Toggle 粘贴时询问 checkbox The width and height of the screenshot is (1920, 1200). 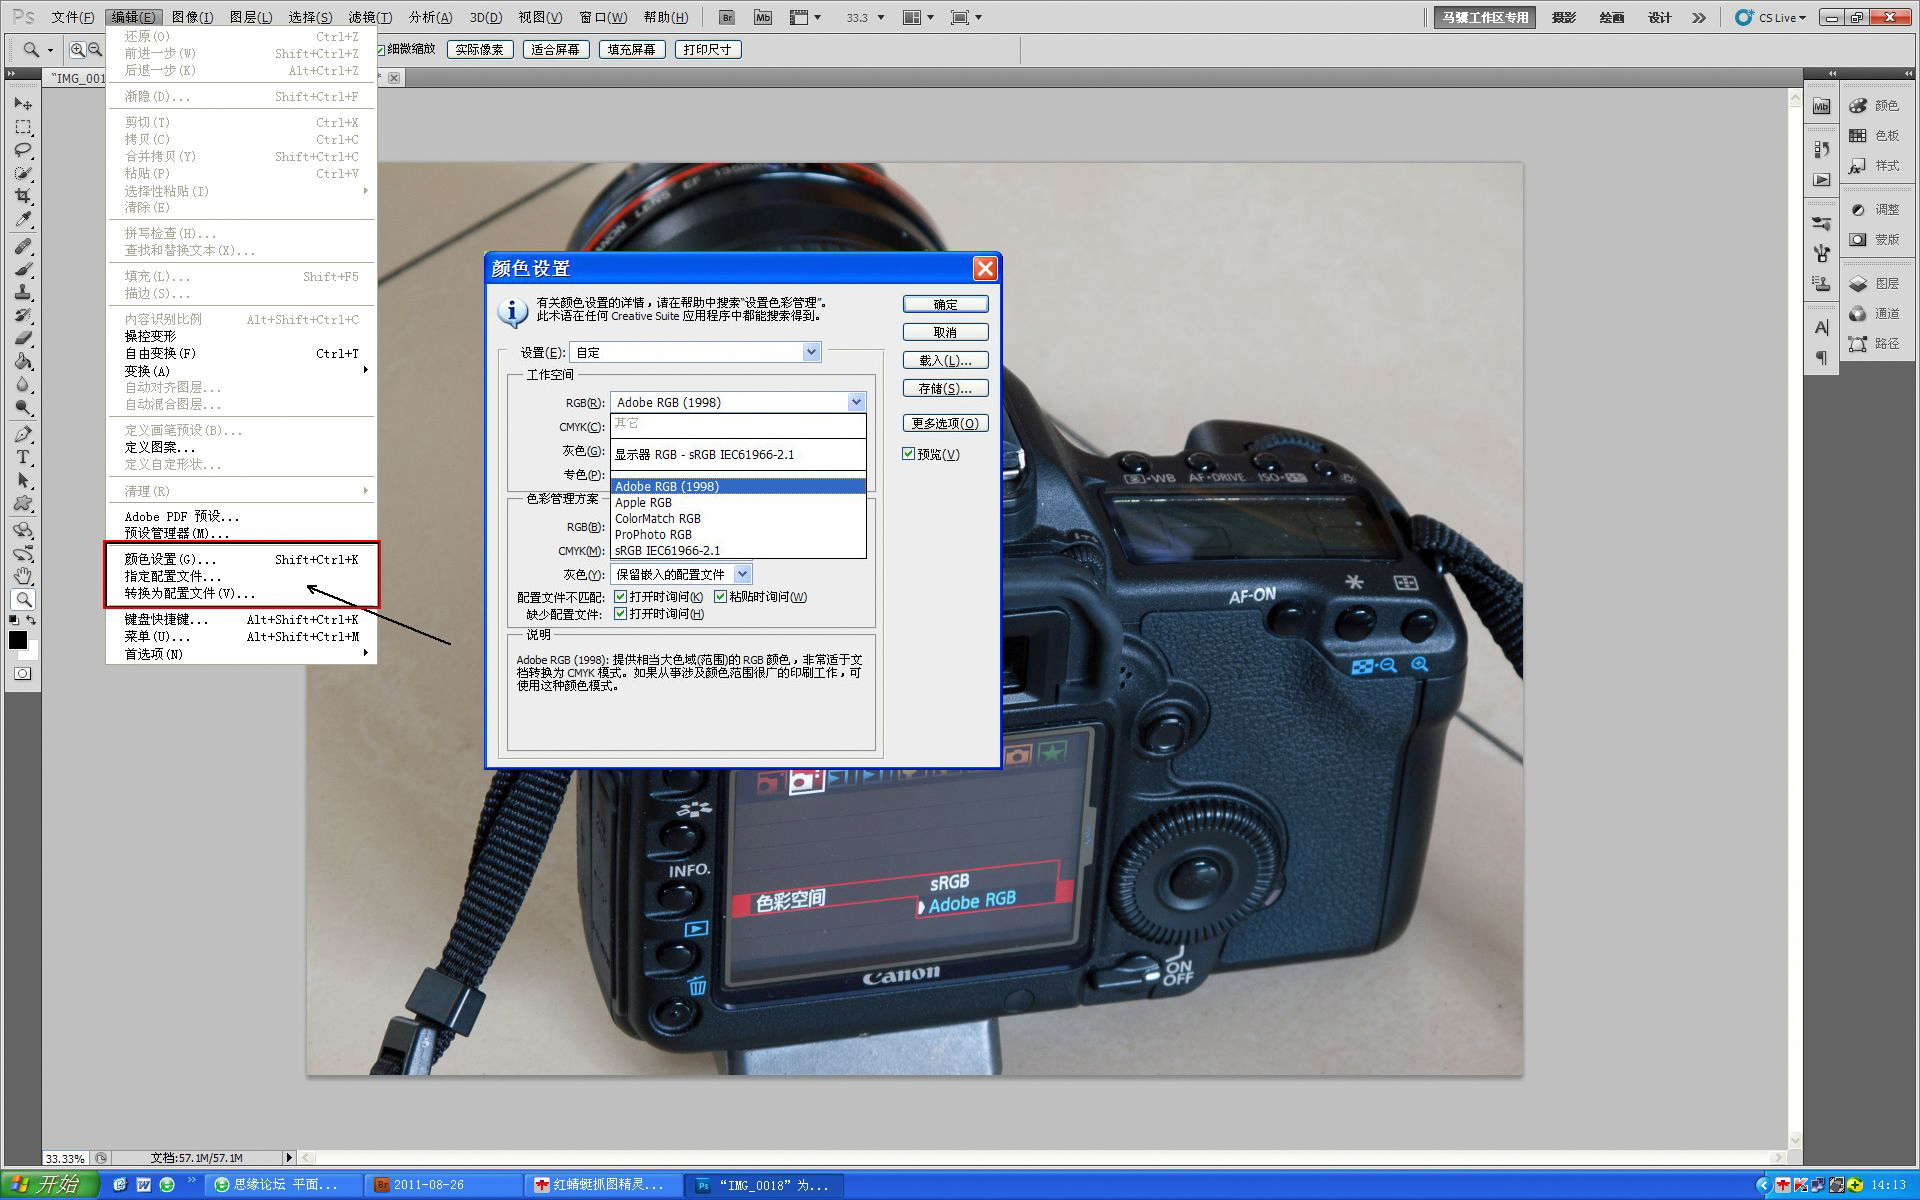720,597
